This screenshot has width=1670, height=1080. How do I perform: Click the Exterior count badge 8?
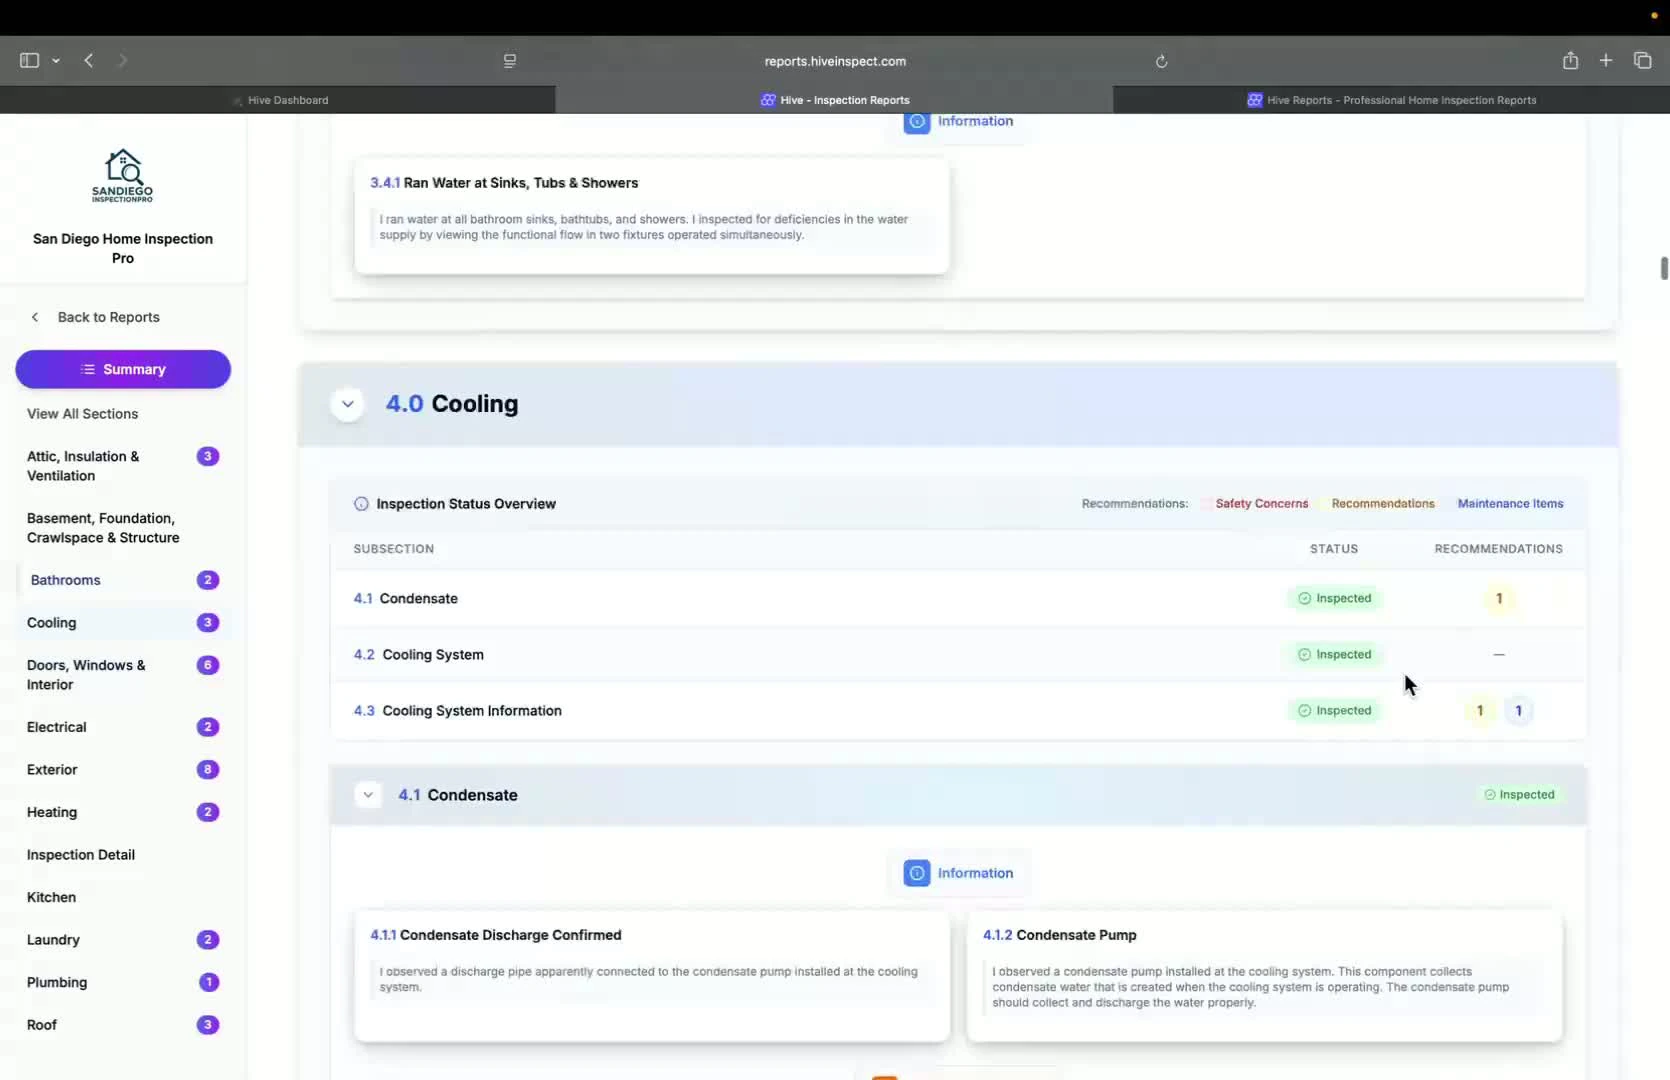click(x=208, y=770)
